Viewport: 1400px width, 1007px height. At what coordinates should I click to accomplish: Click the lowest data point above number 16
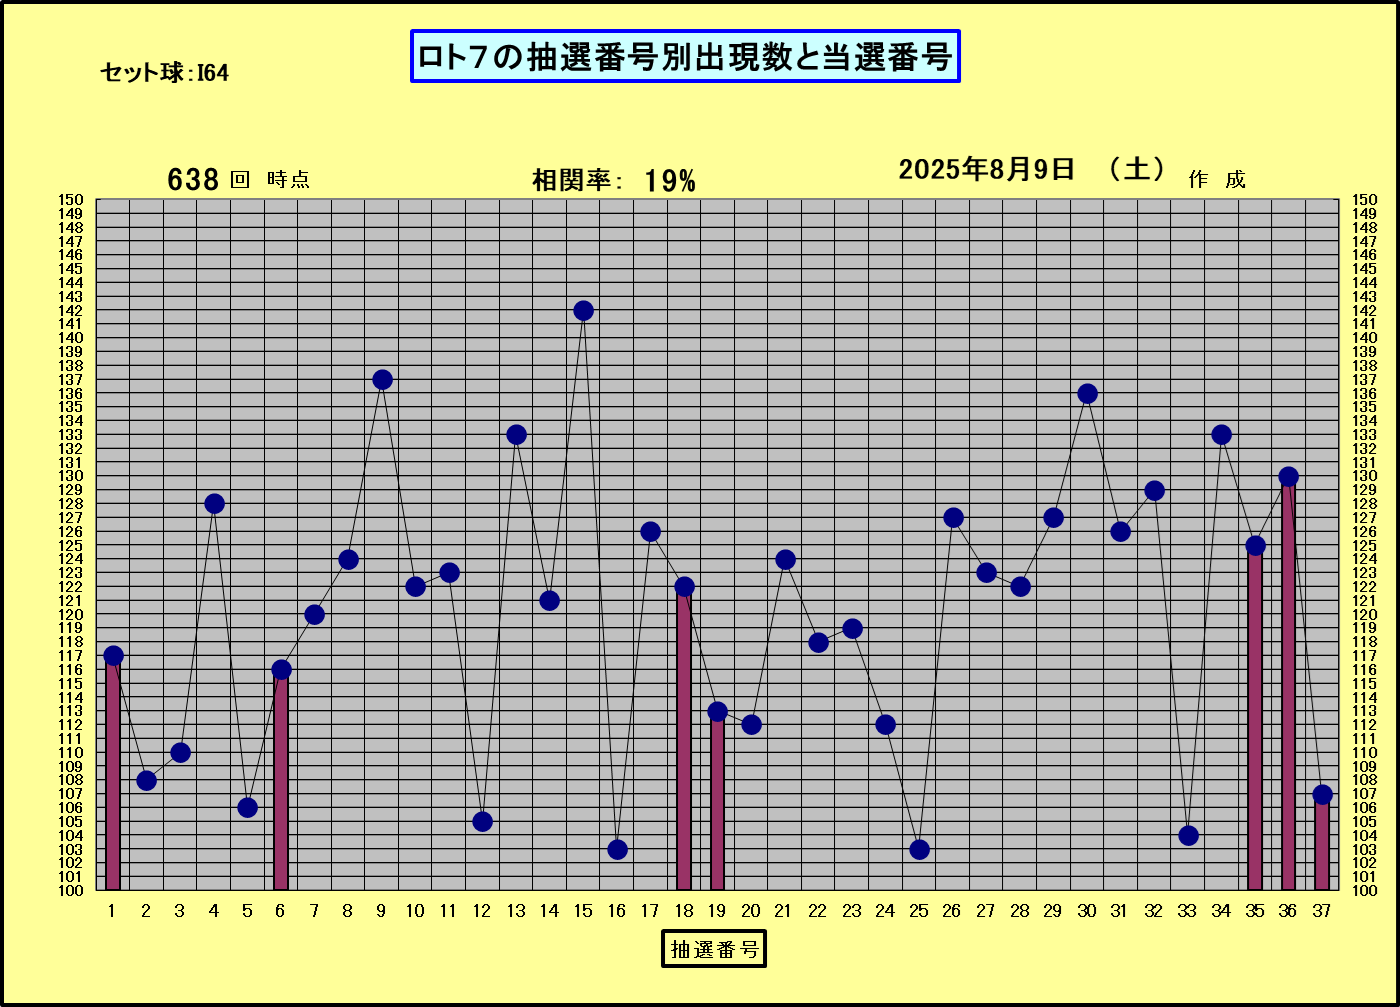[617, 849]
